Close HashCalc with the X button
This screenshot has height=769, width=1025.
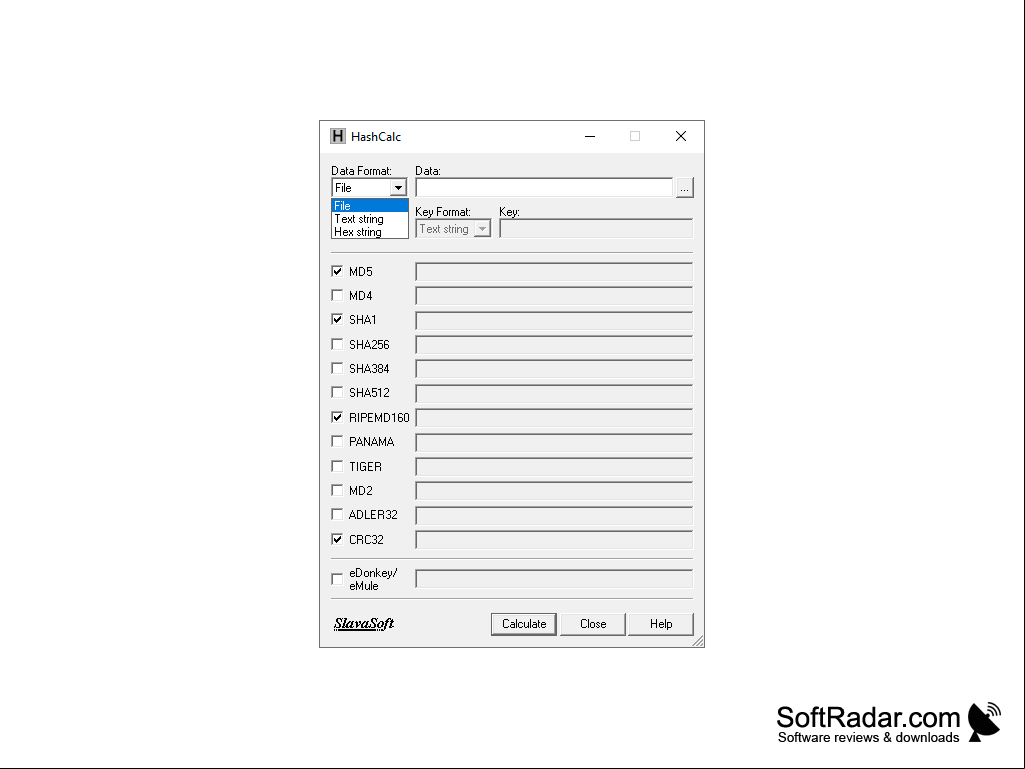pos(681,136)
